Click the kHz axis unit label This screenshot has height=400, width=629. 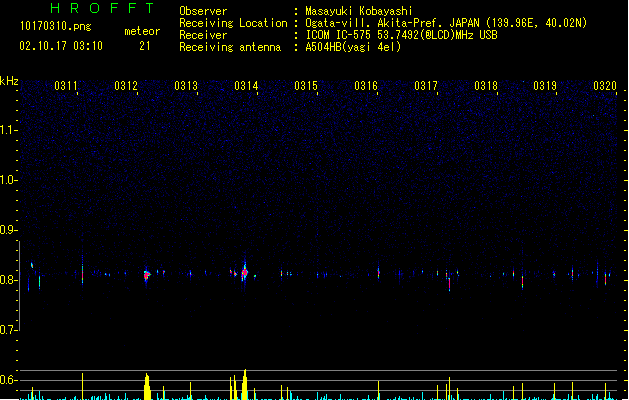[9, 81]
